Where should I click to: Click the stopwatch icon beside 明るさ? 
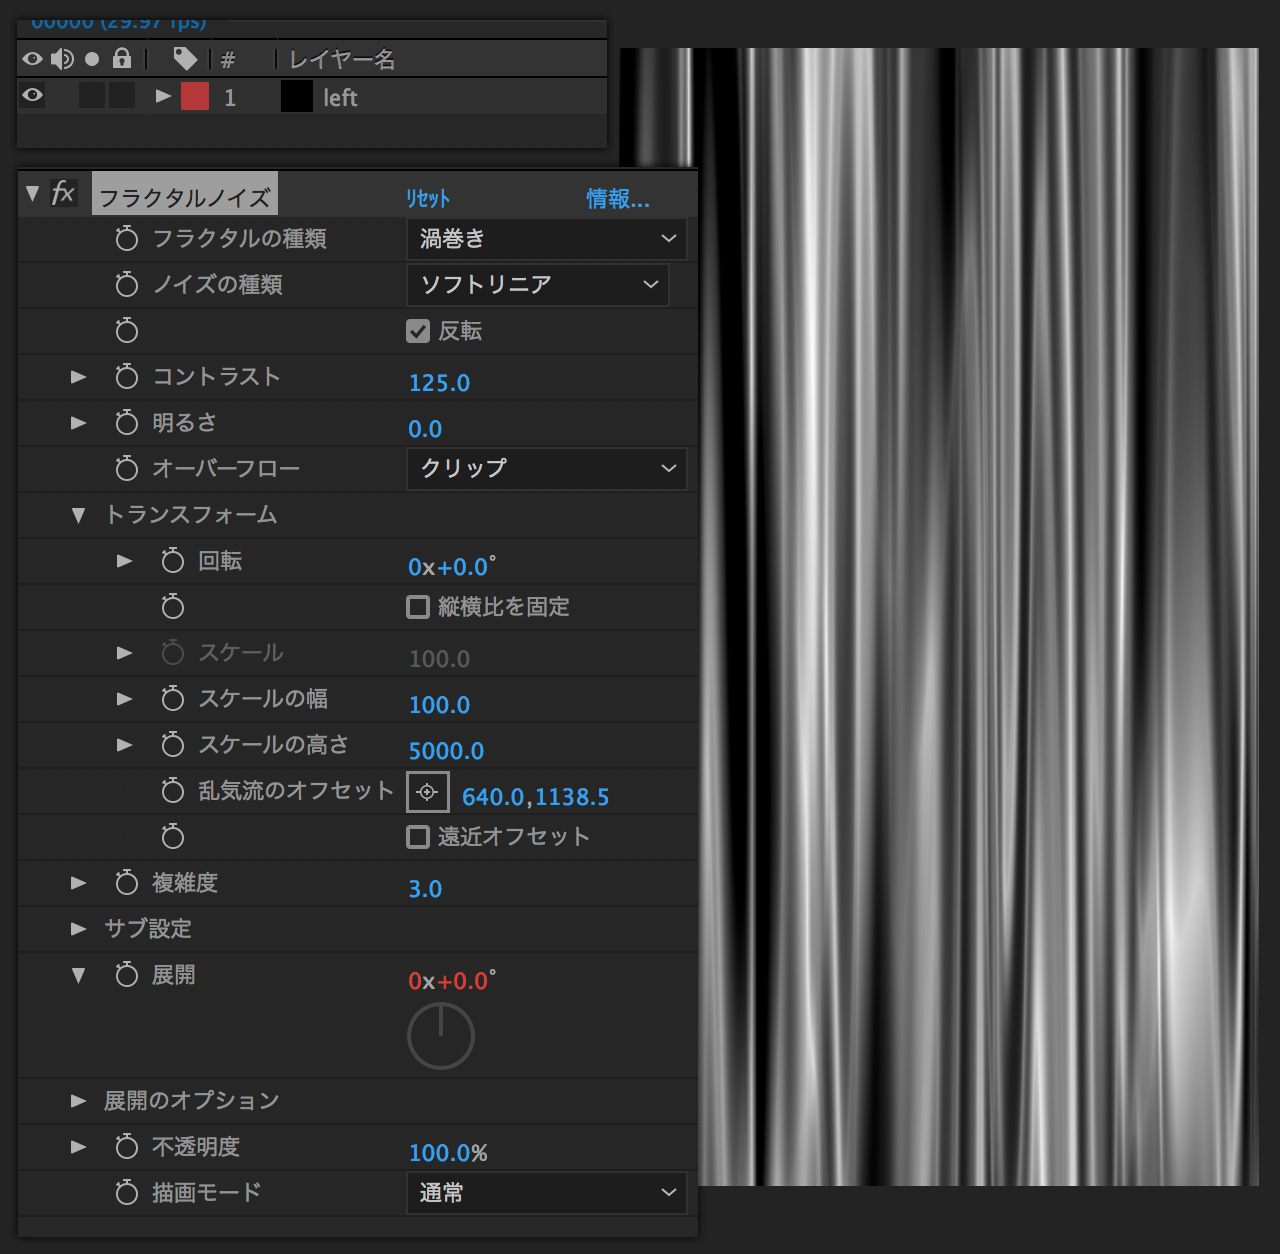pos(126,423)
